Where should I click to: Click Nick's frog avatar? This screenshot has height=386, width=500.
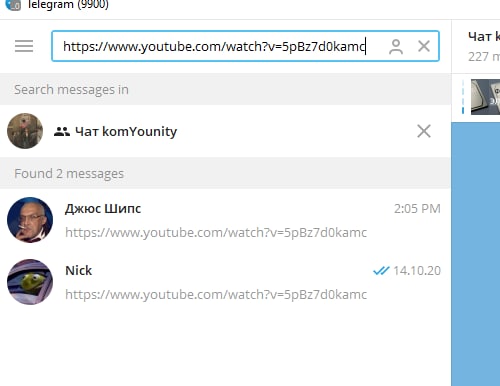[x=30, y=282]
